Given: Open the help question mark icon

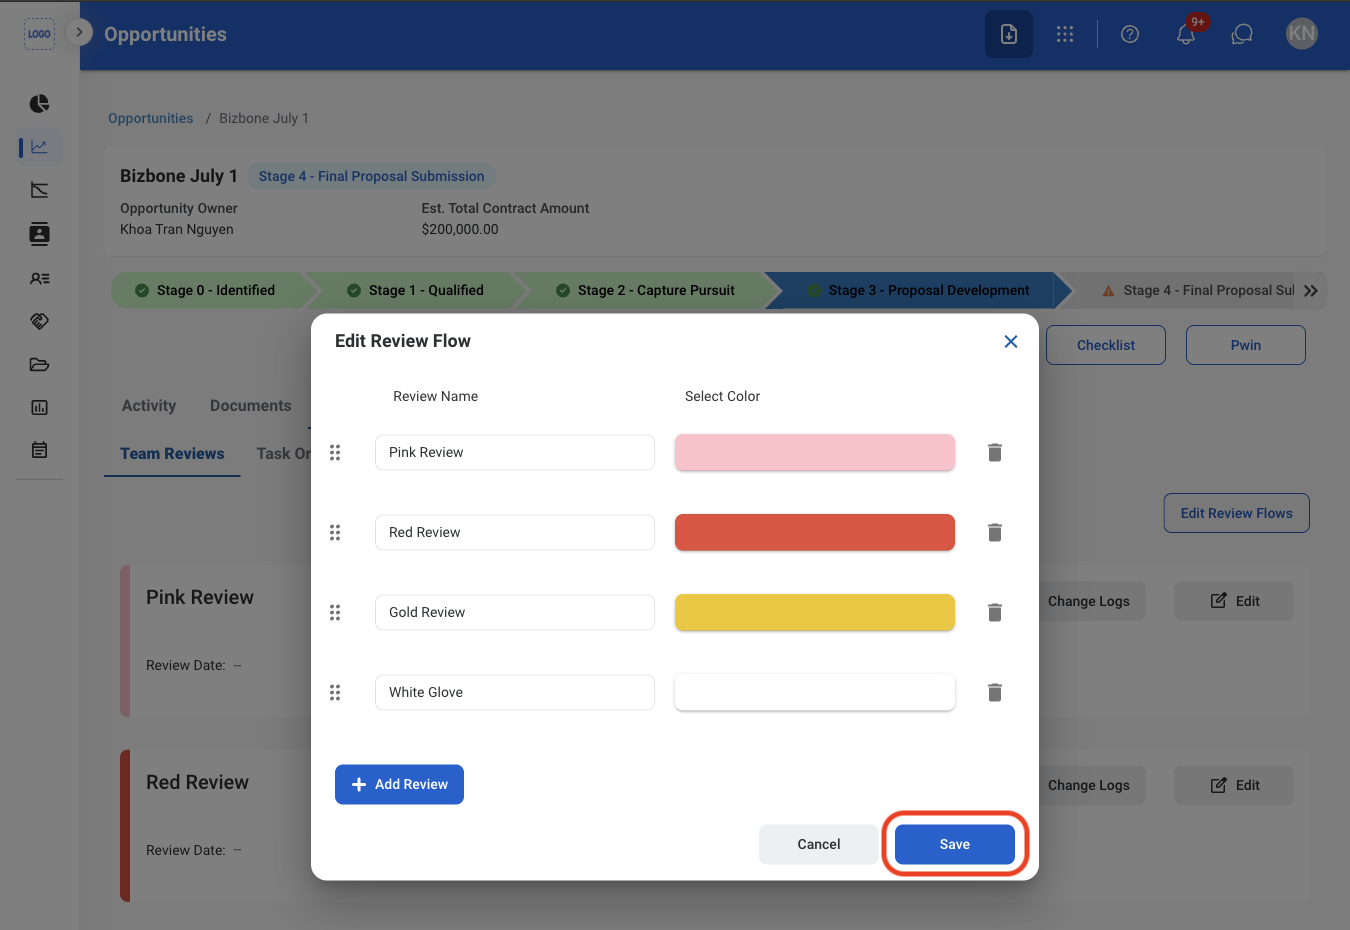Looking at the screenshot, I should 1130,34.
